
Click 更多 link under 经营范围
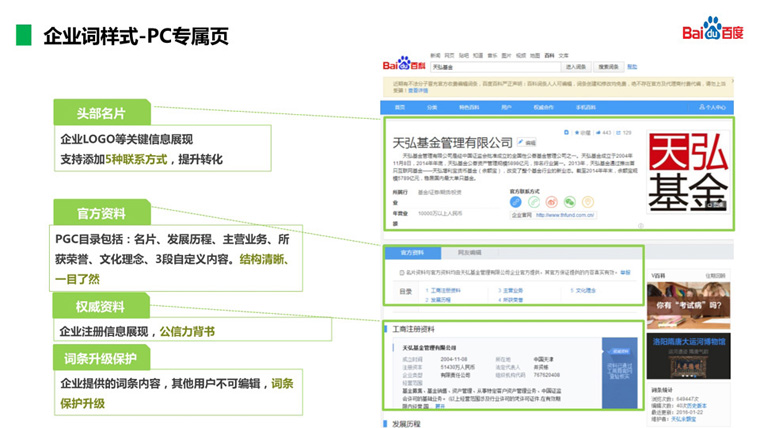click(x=440, y=406)
